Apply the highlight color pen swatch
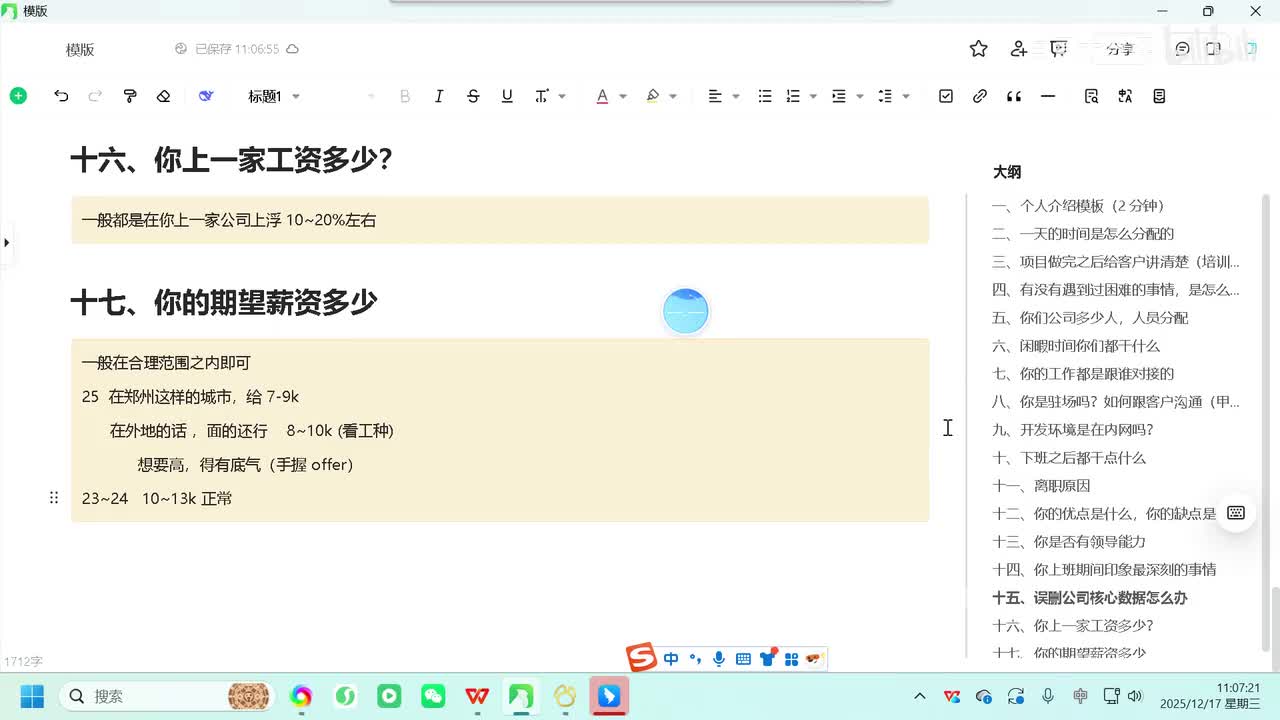 (653, 96)
